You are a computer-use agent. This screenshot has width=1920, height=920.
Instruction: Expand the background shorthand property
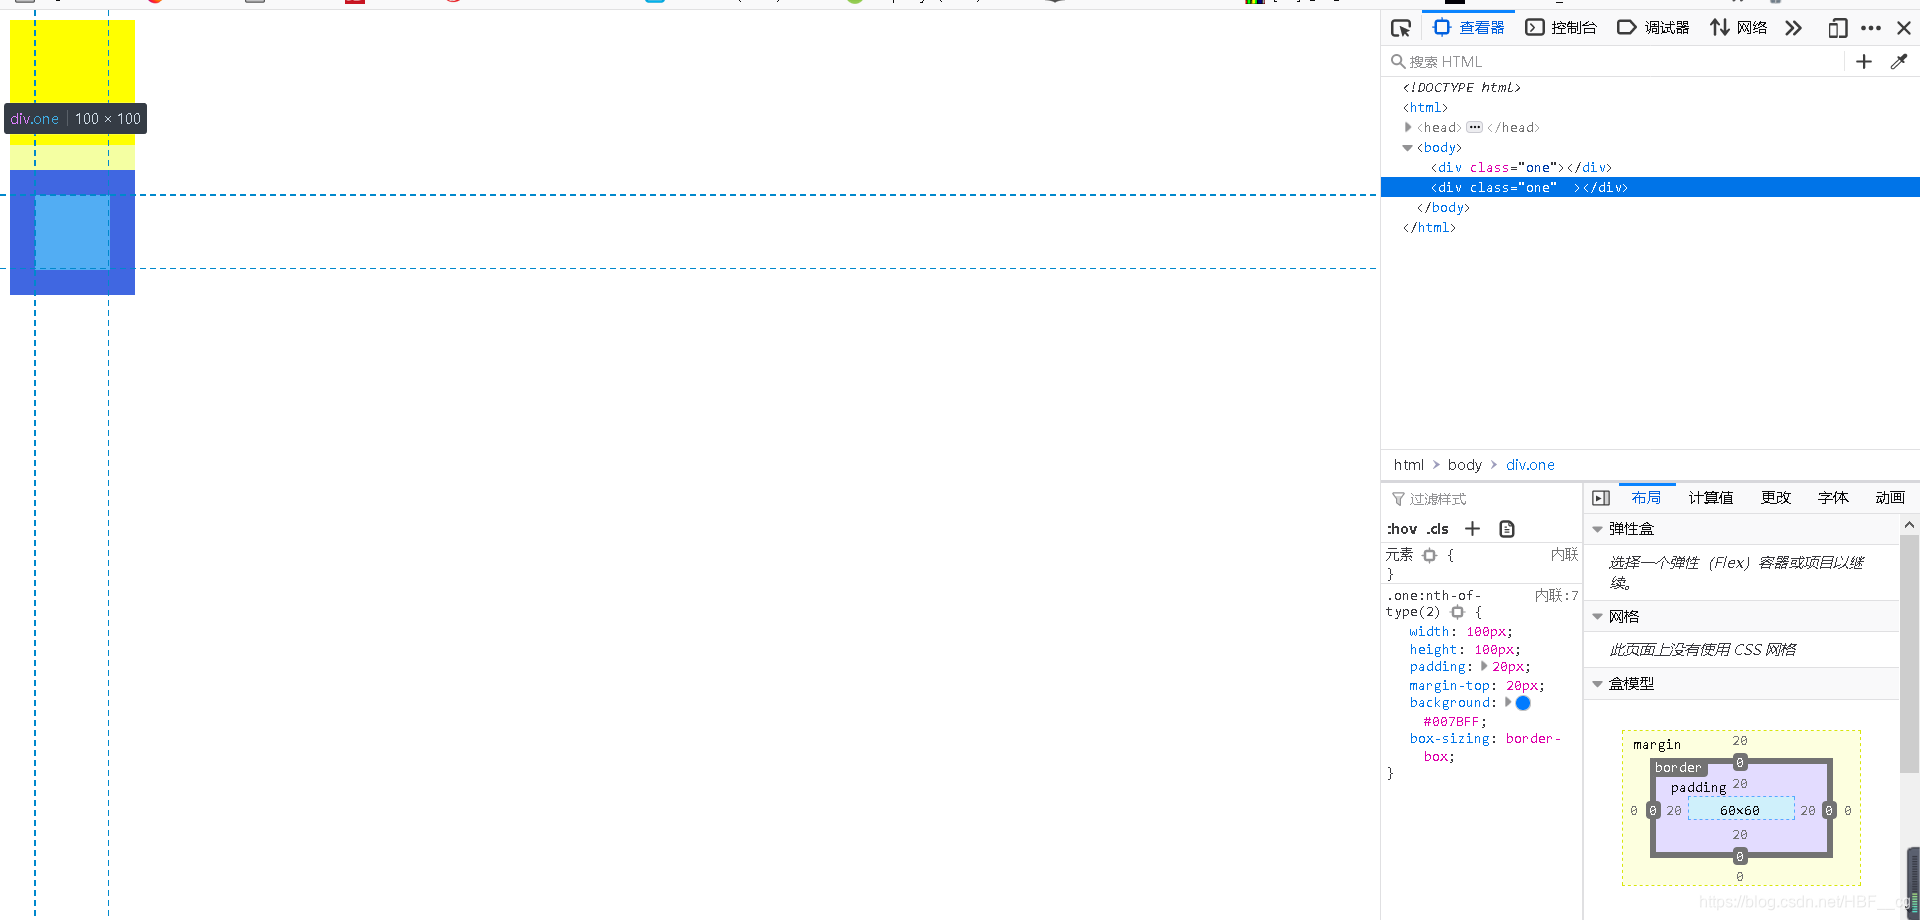pyautogui.click(x=1508, y=702)
